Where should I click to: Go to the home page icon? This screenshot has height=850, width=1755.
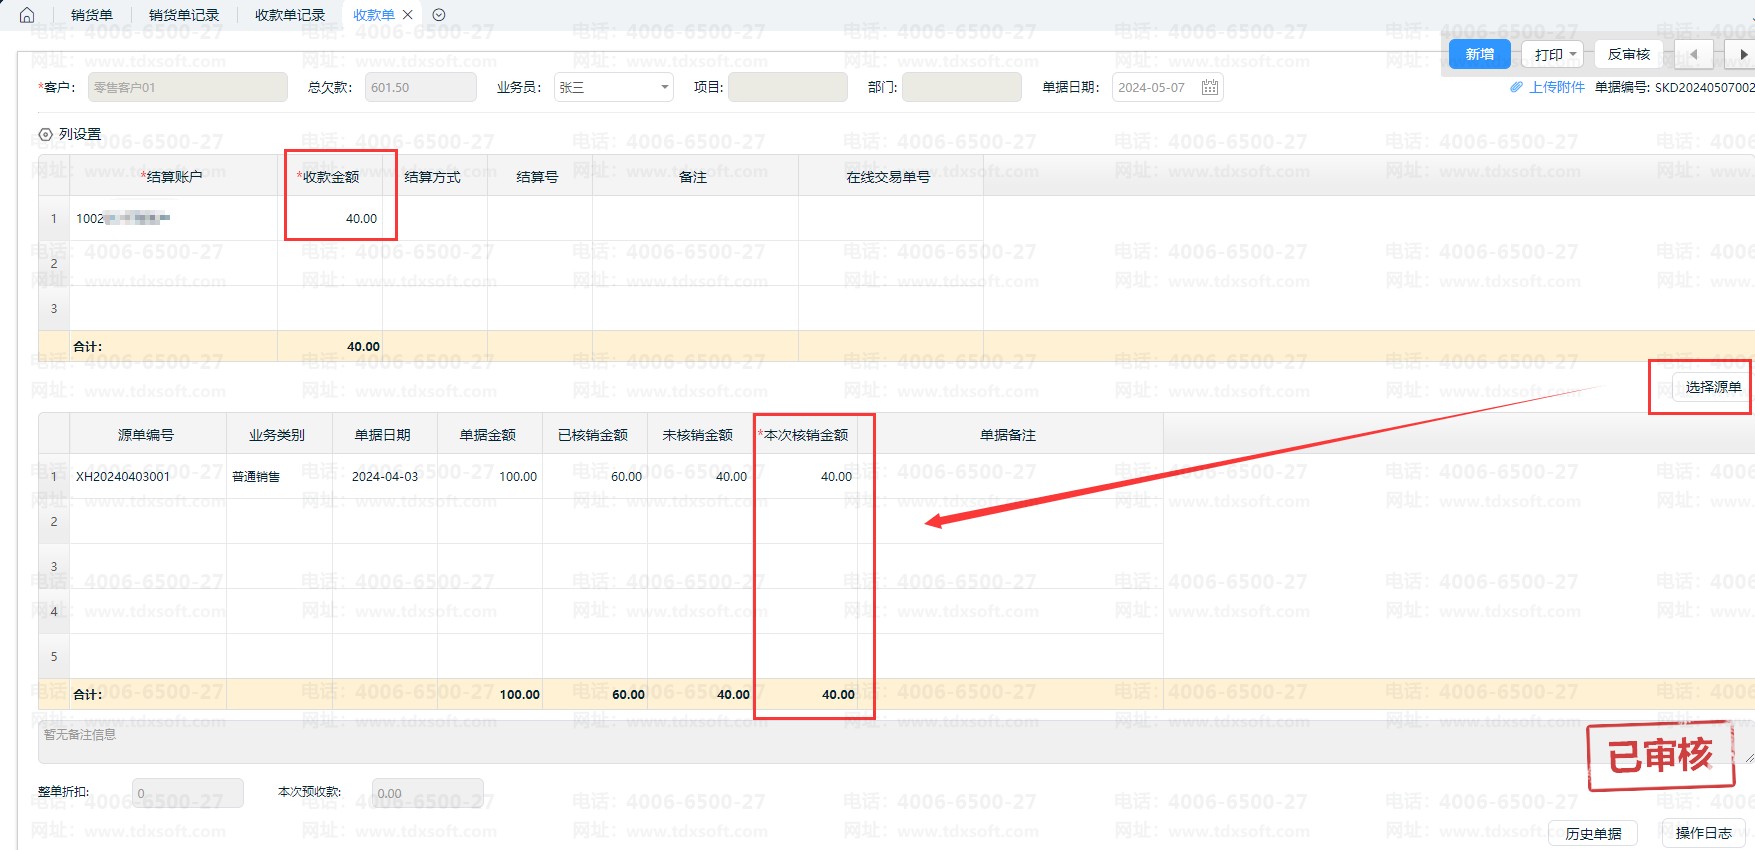coord(27,15)
